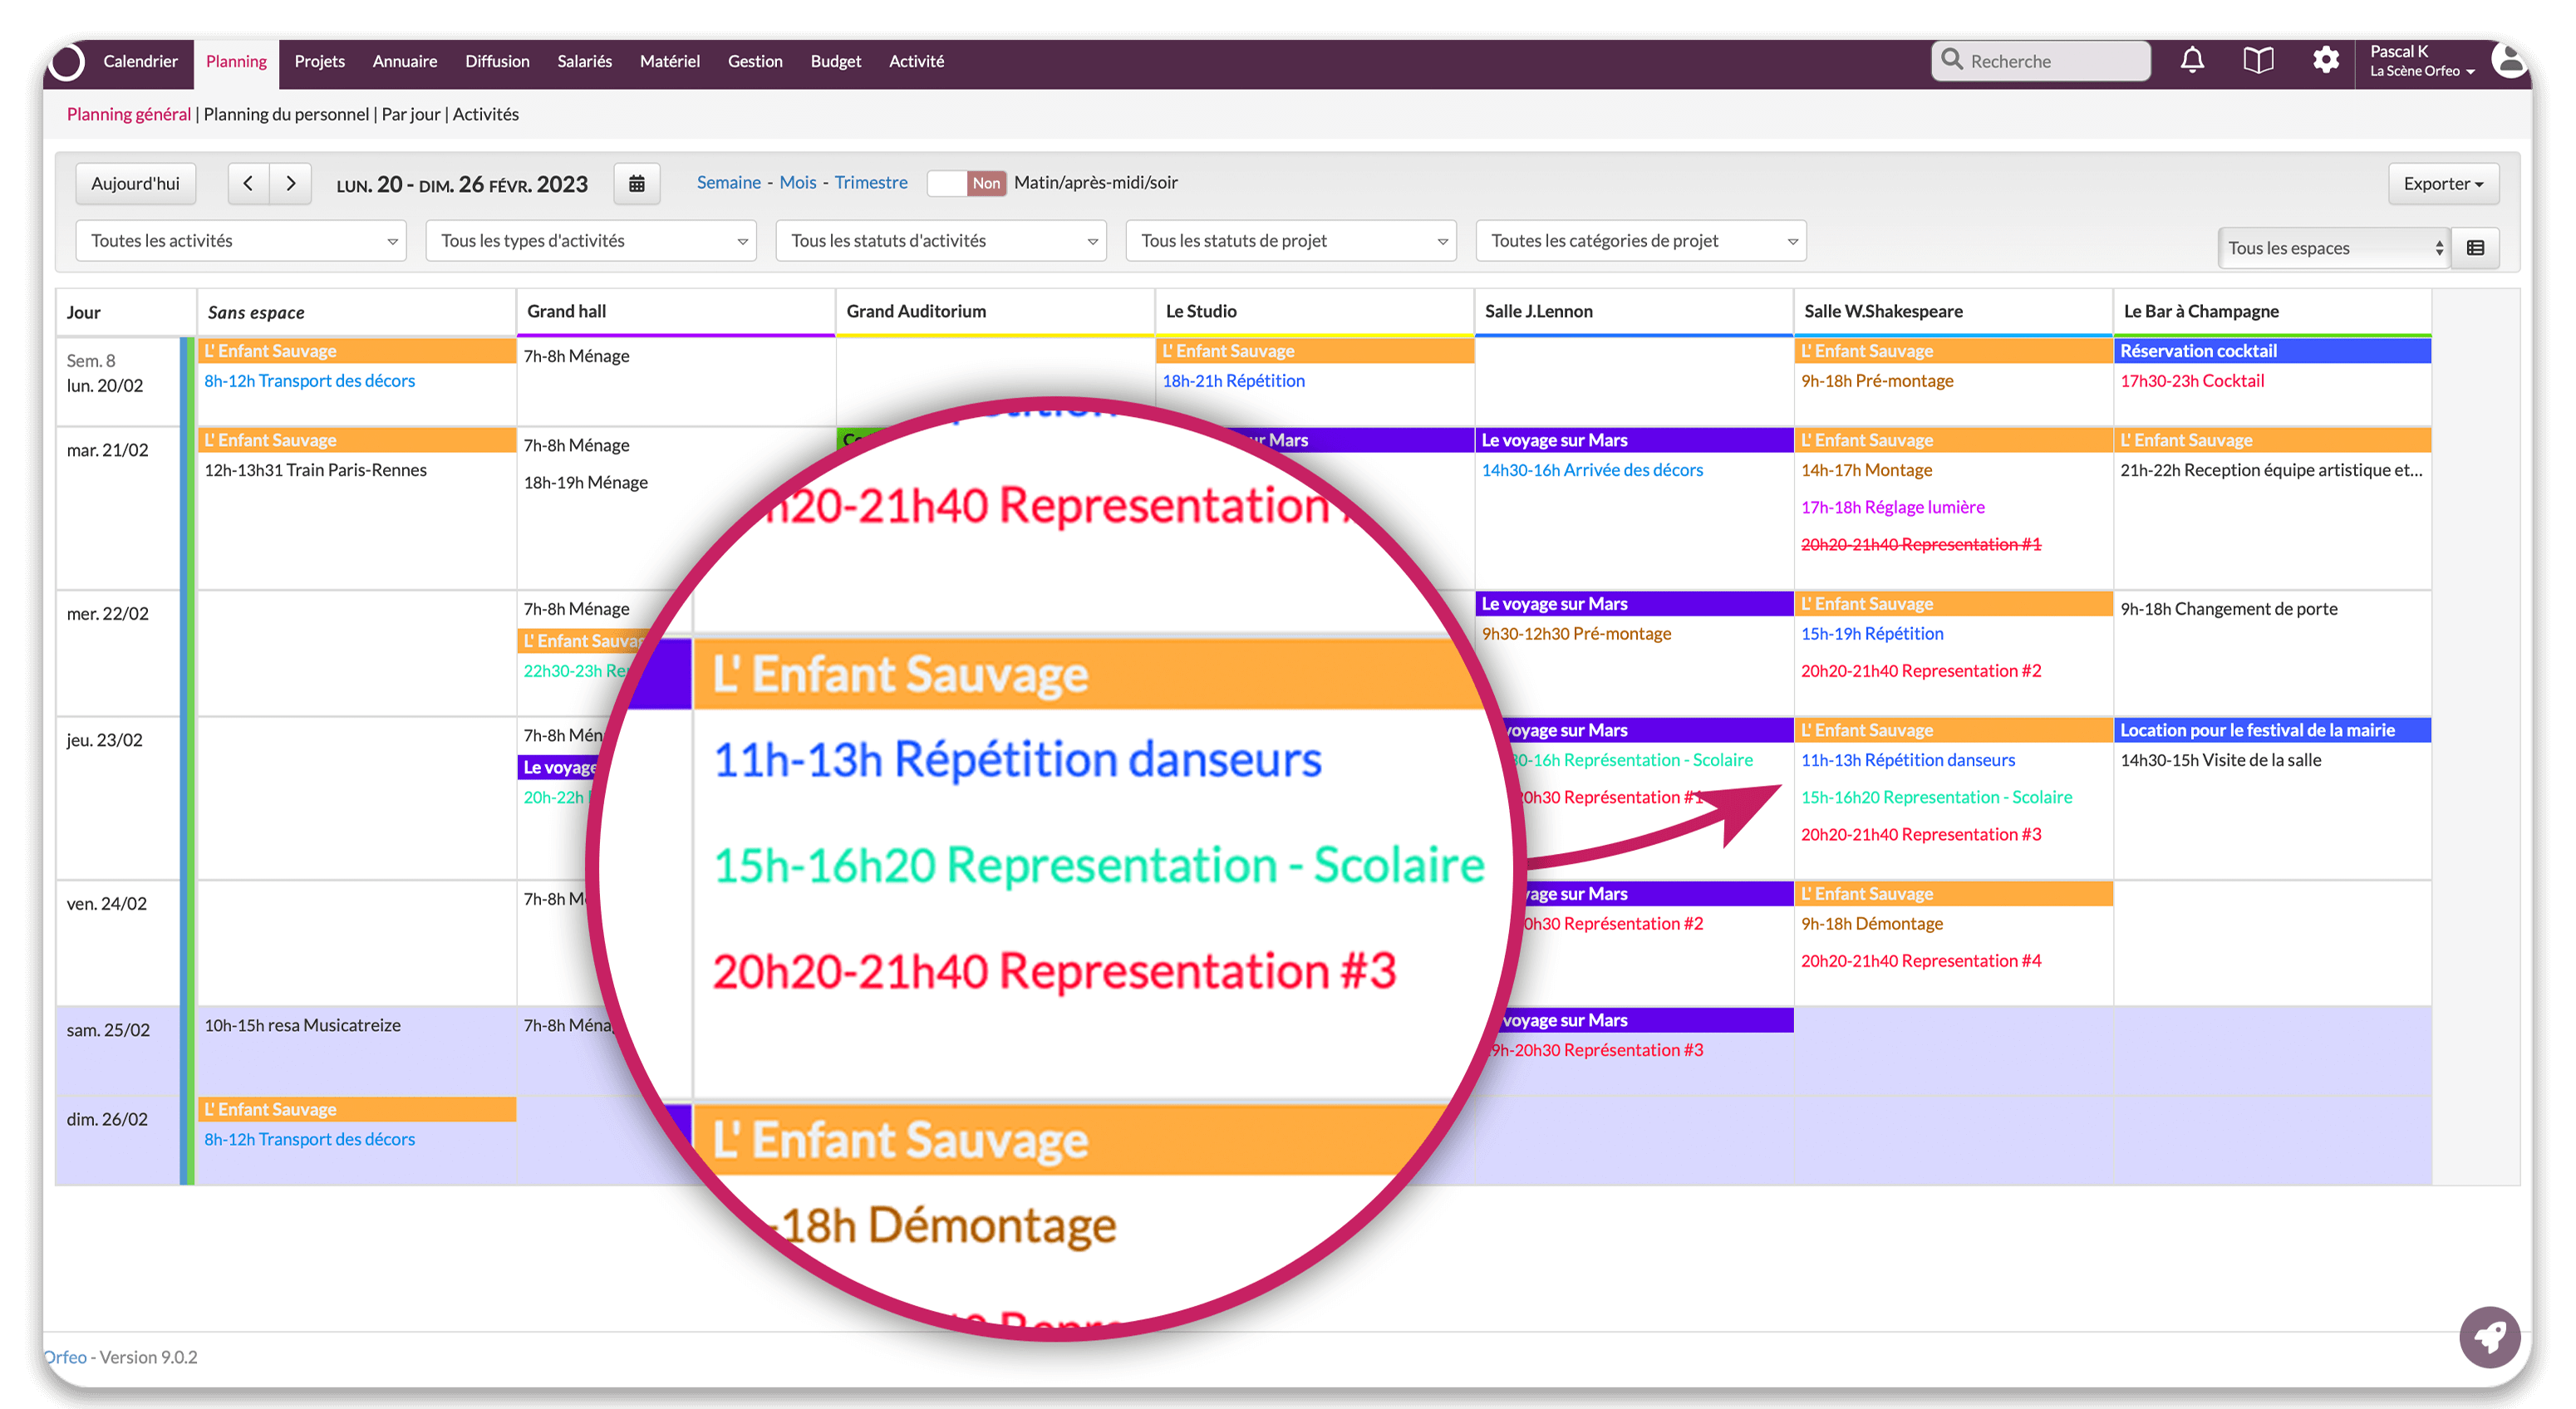This screenshot has width=2576, height=1409.
Task: Open the Diffusion menu
Action: pos(497,61)
